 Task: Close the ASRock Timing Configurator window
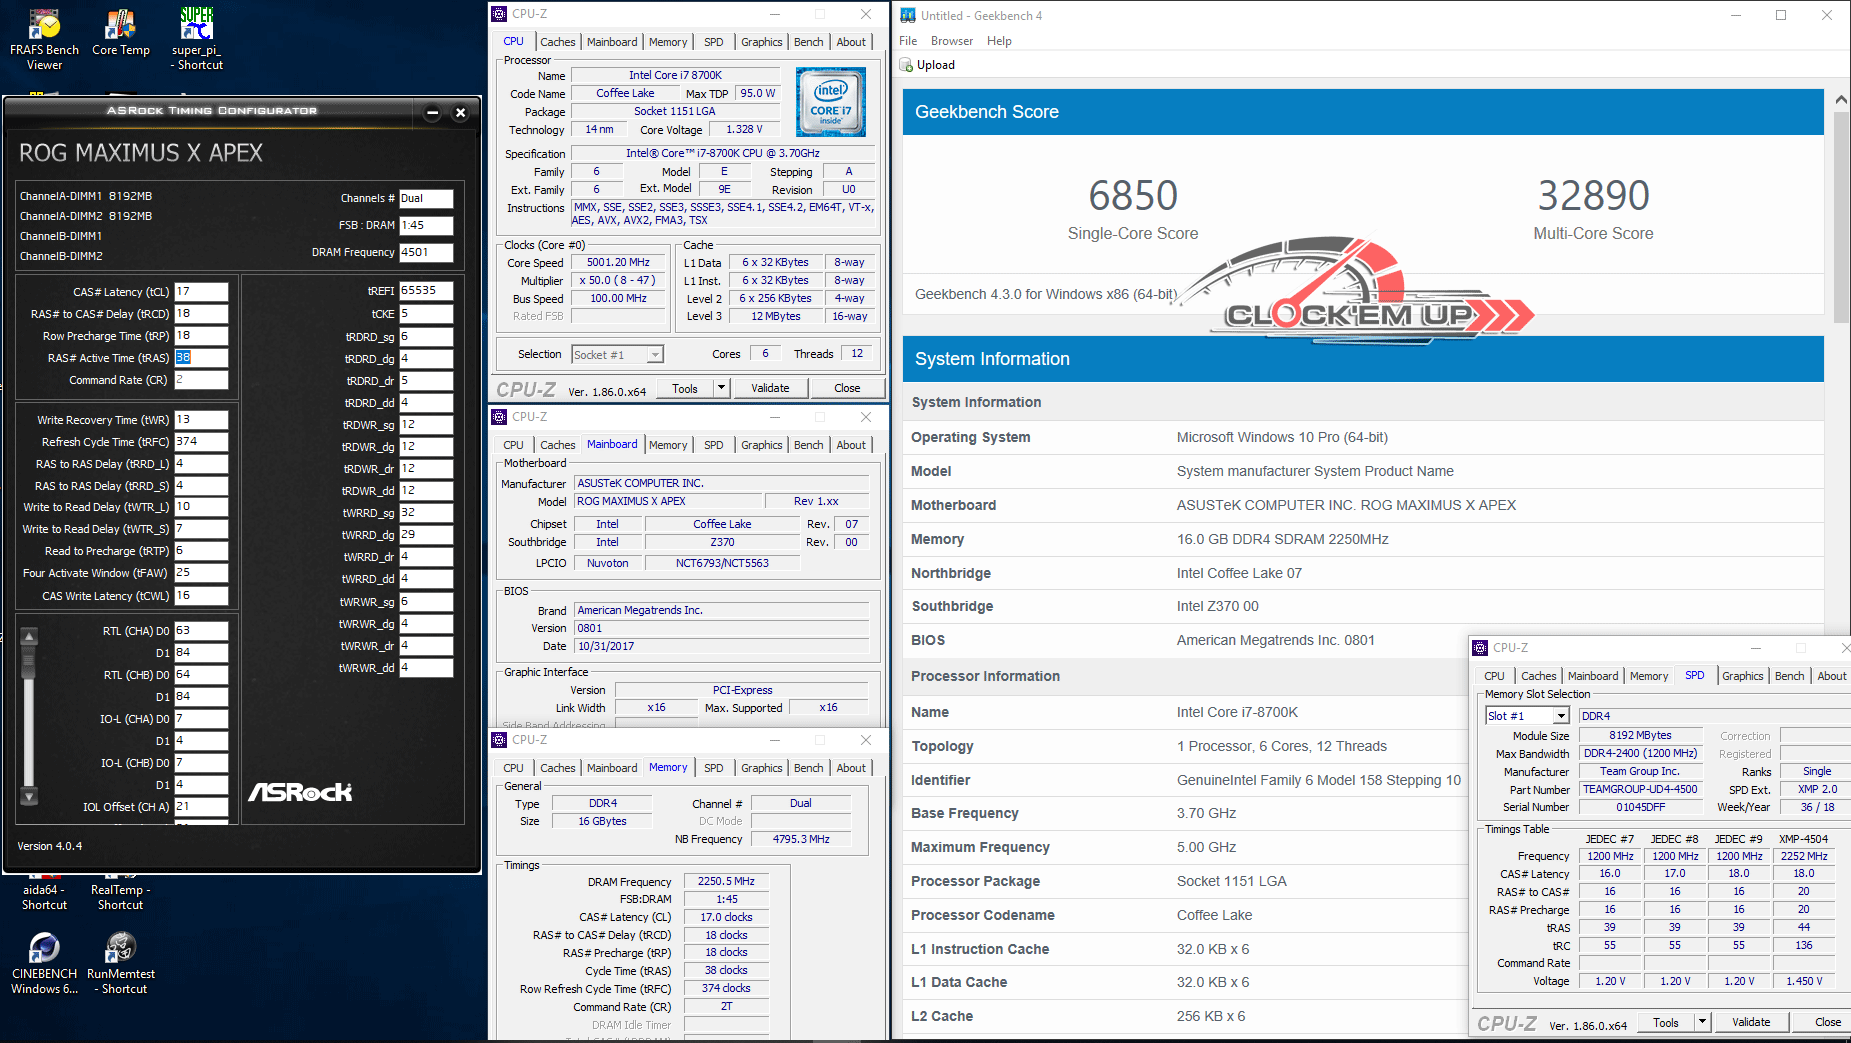point(461,112)
